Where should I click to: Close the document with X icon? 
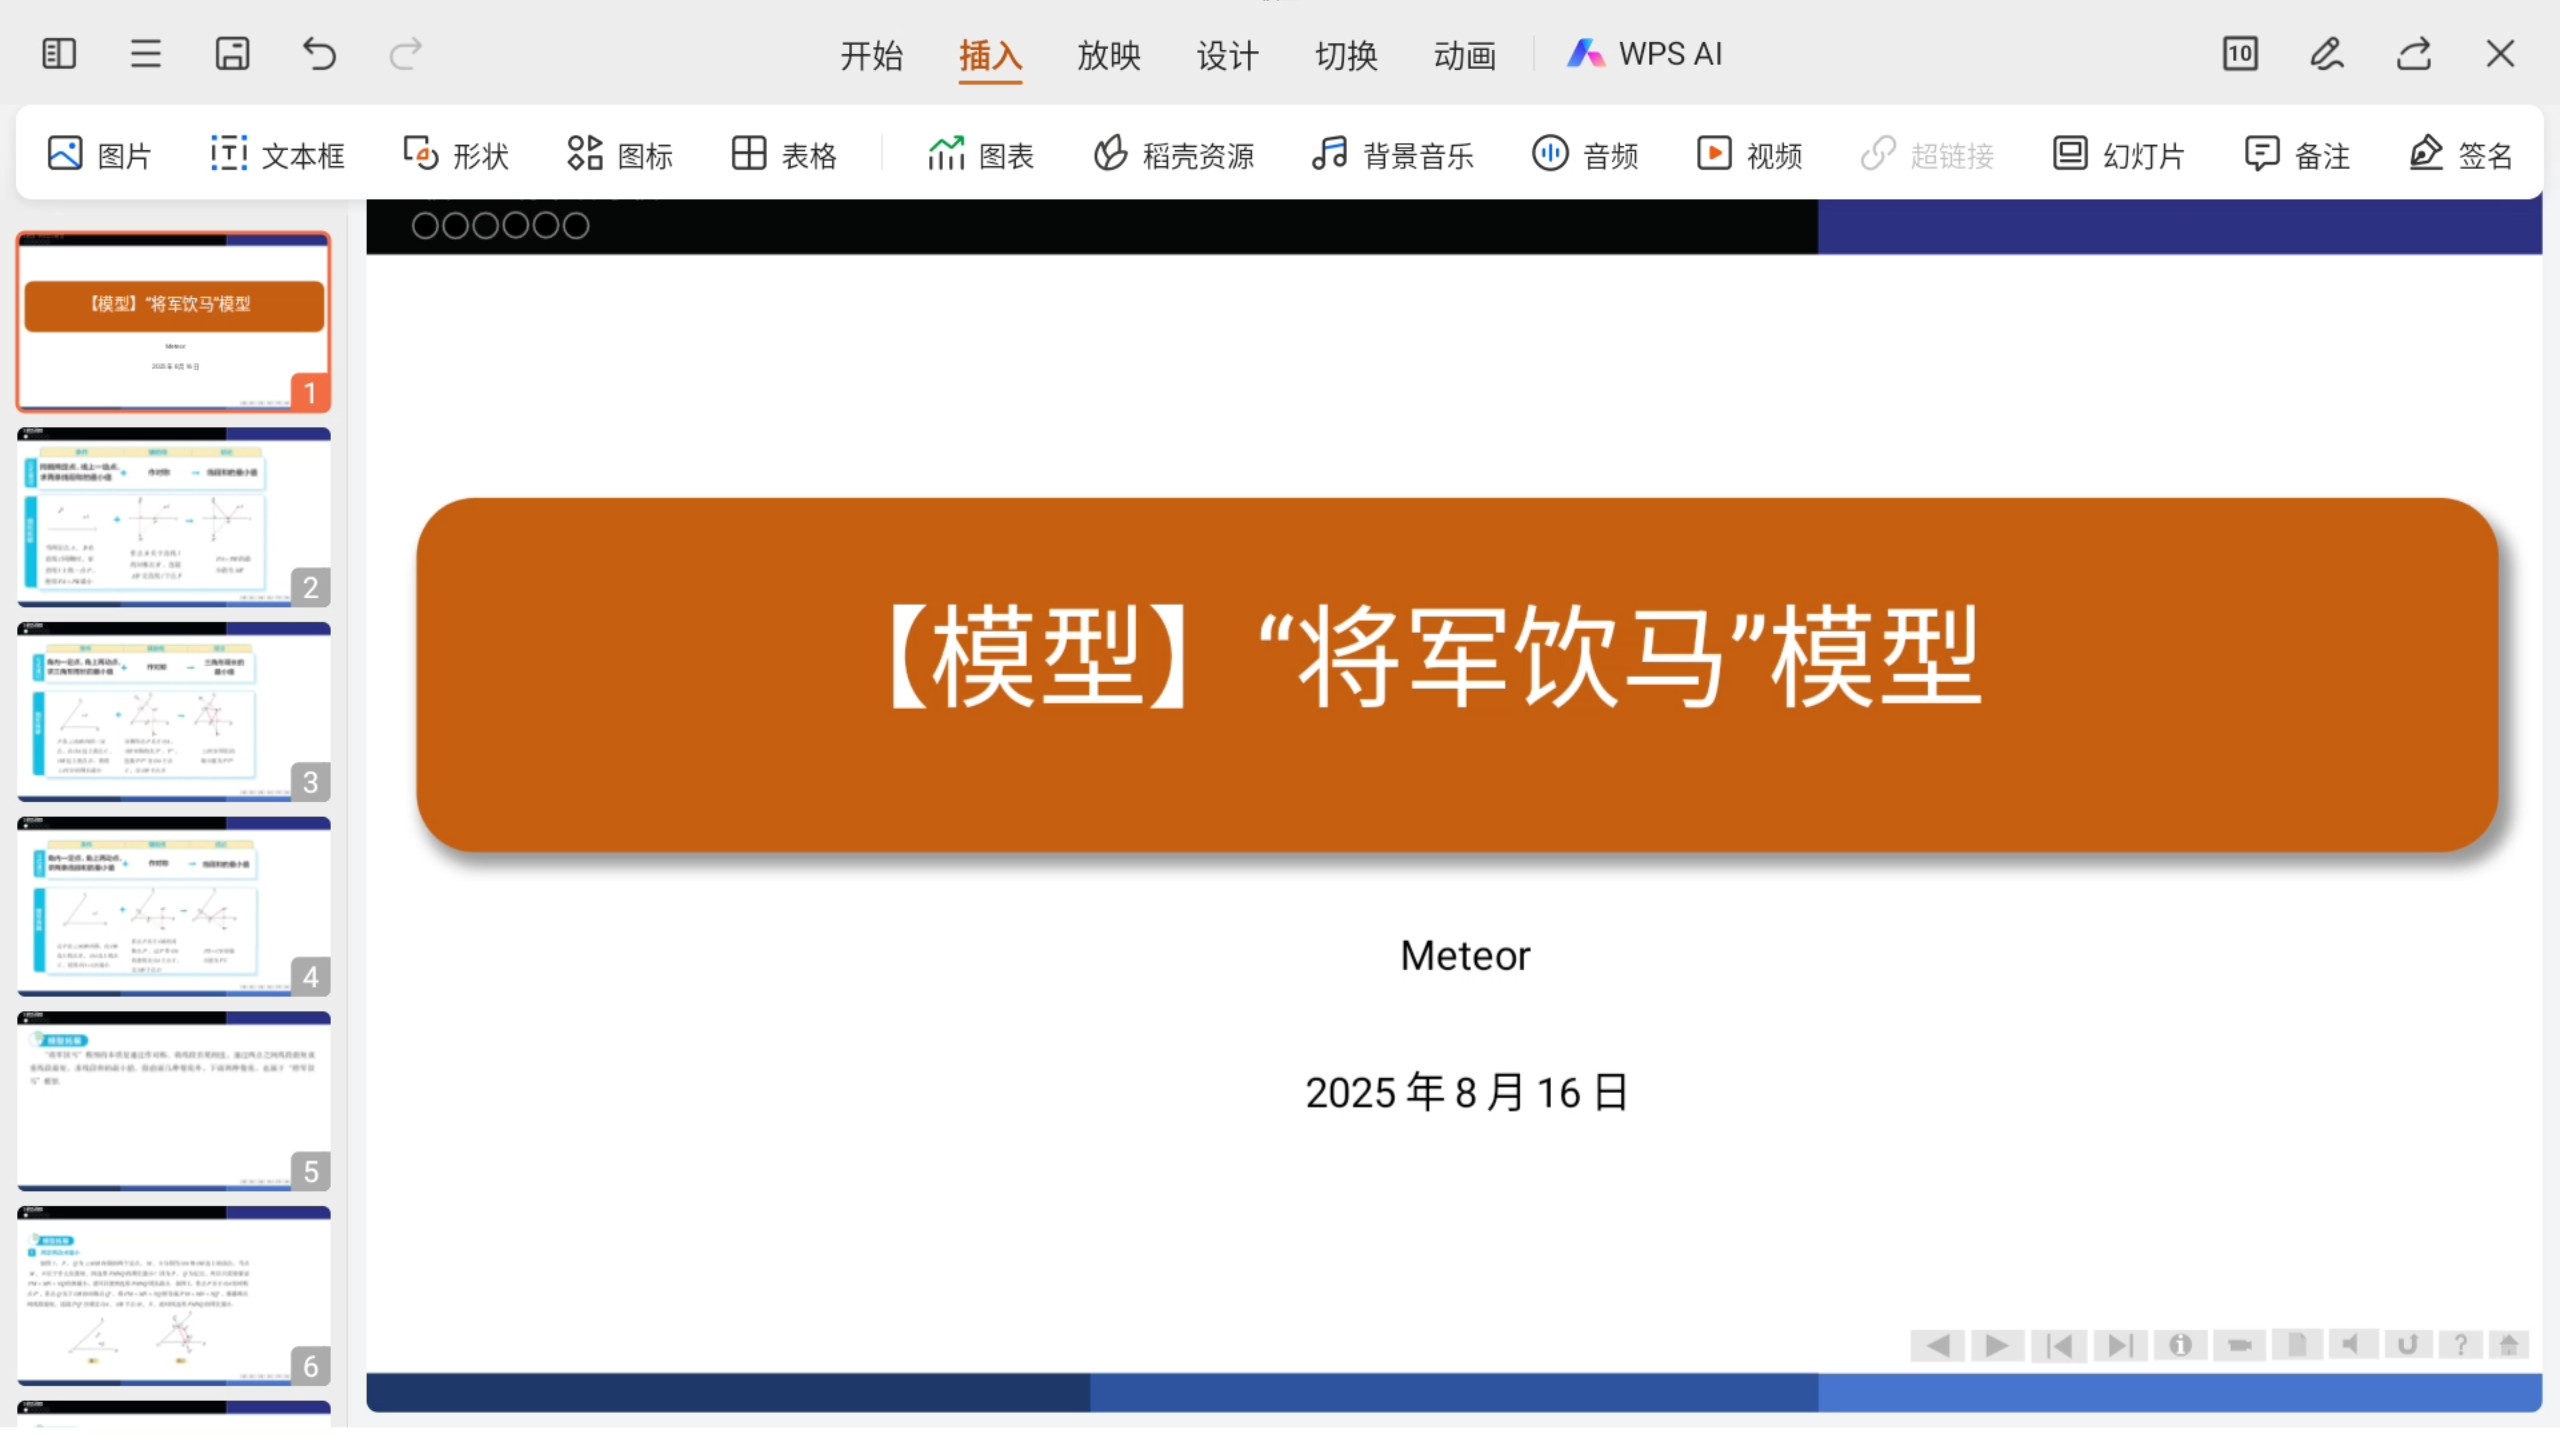[x=2500, y=53]
